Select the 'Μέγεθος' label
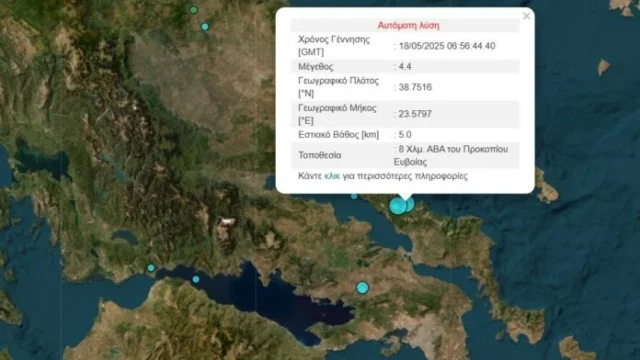This screenshot has height=360, width=640. click(316, 67)
